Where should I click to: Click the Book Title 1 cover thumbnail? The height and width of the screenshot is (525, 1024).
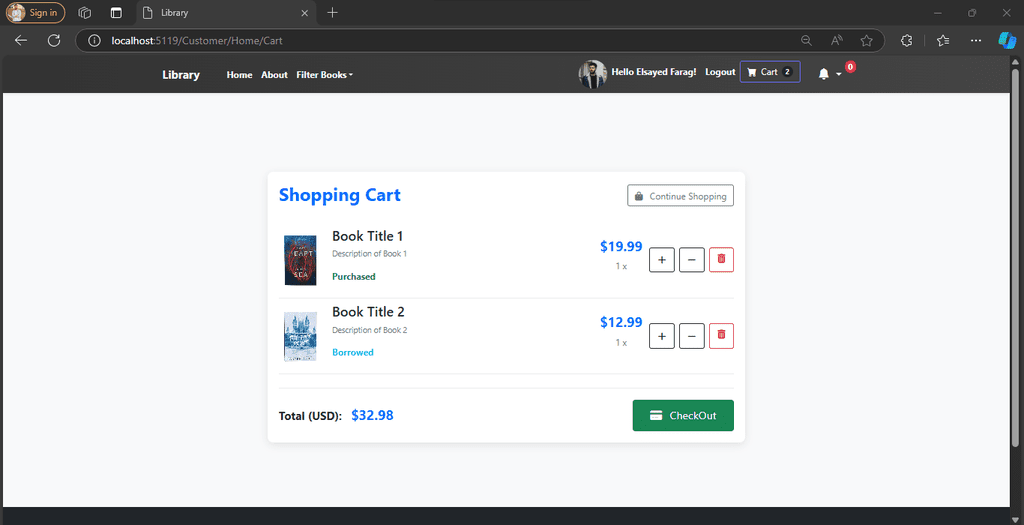(x=300, y=261)
